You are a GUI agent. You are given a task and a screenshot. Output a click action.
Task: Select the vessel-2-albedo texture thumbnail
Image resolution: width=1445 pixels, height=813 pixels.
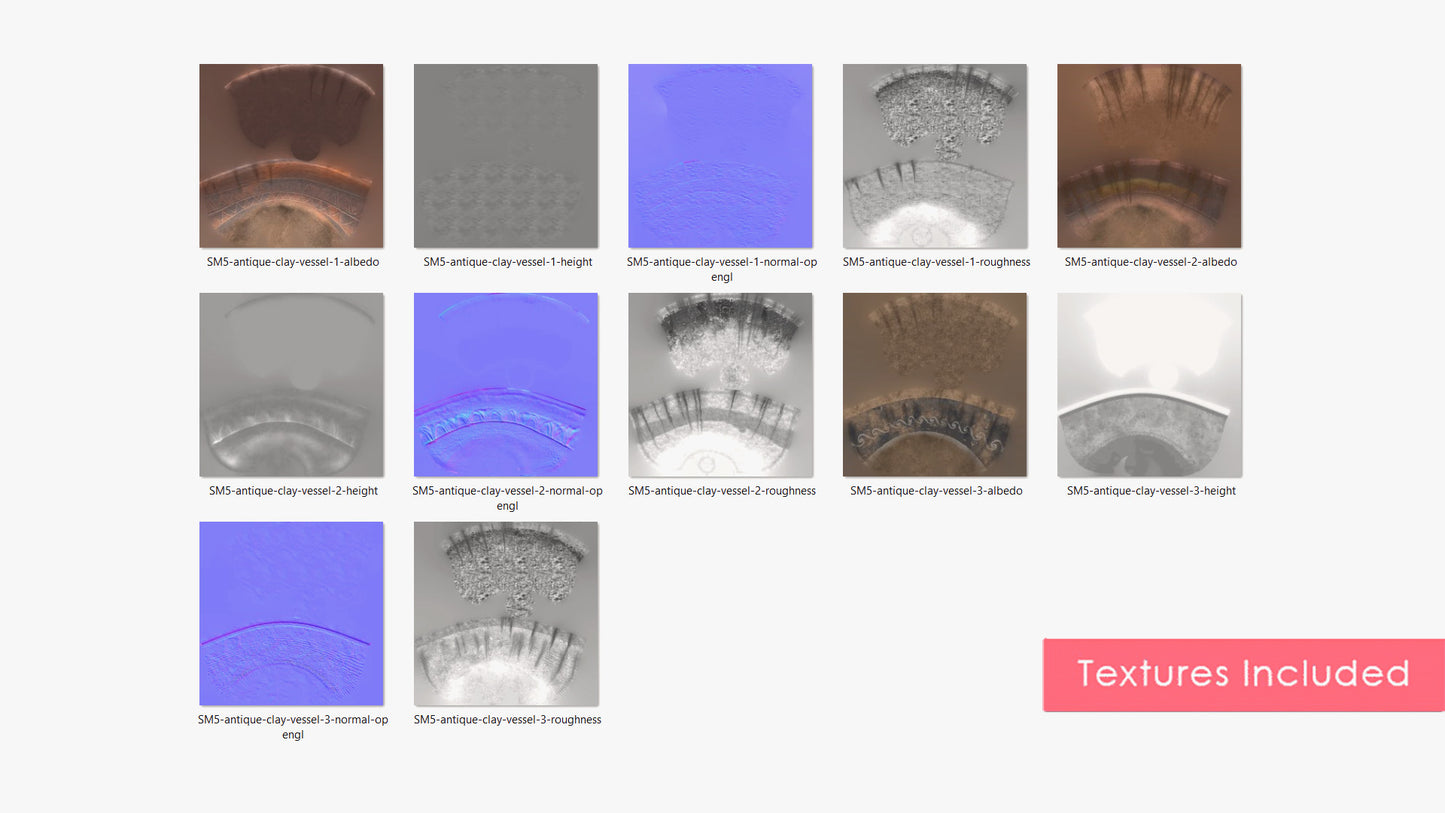1149,155
